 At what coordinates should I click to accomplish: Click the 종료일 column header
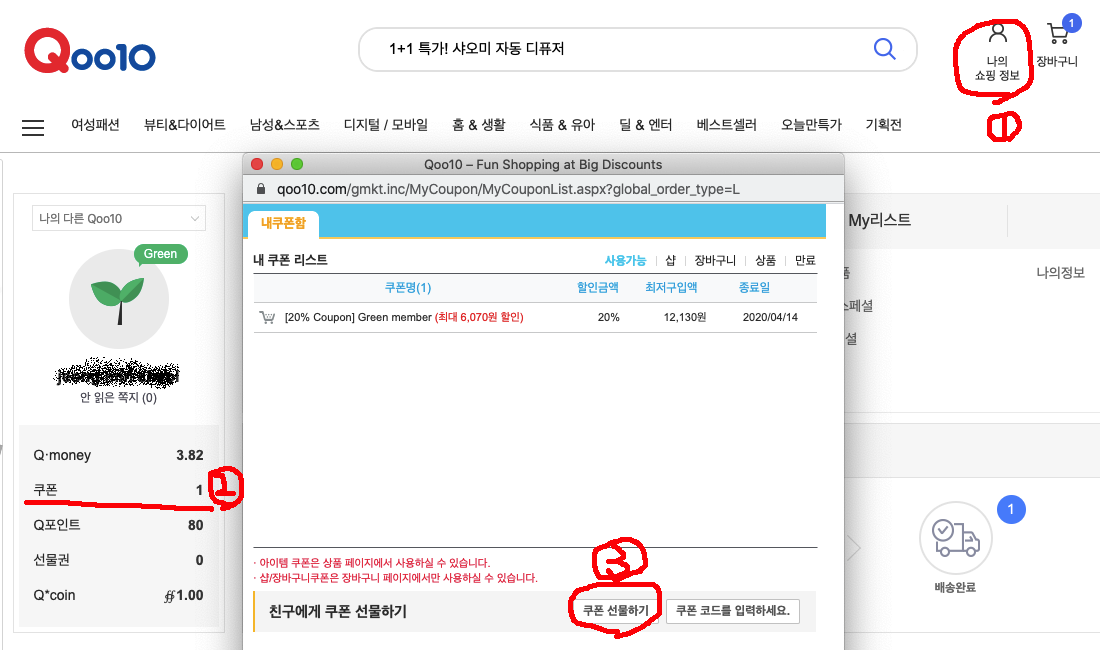click(x=754, y=287)
